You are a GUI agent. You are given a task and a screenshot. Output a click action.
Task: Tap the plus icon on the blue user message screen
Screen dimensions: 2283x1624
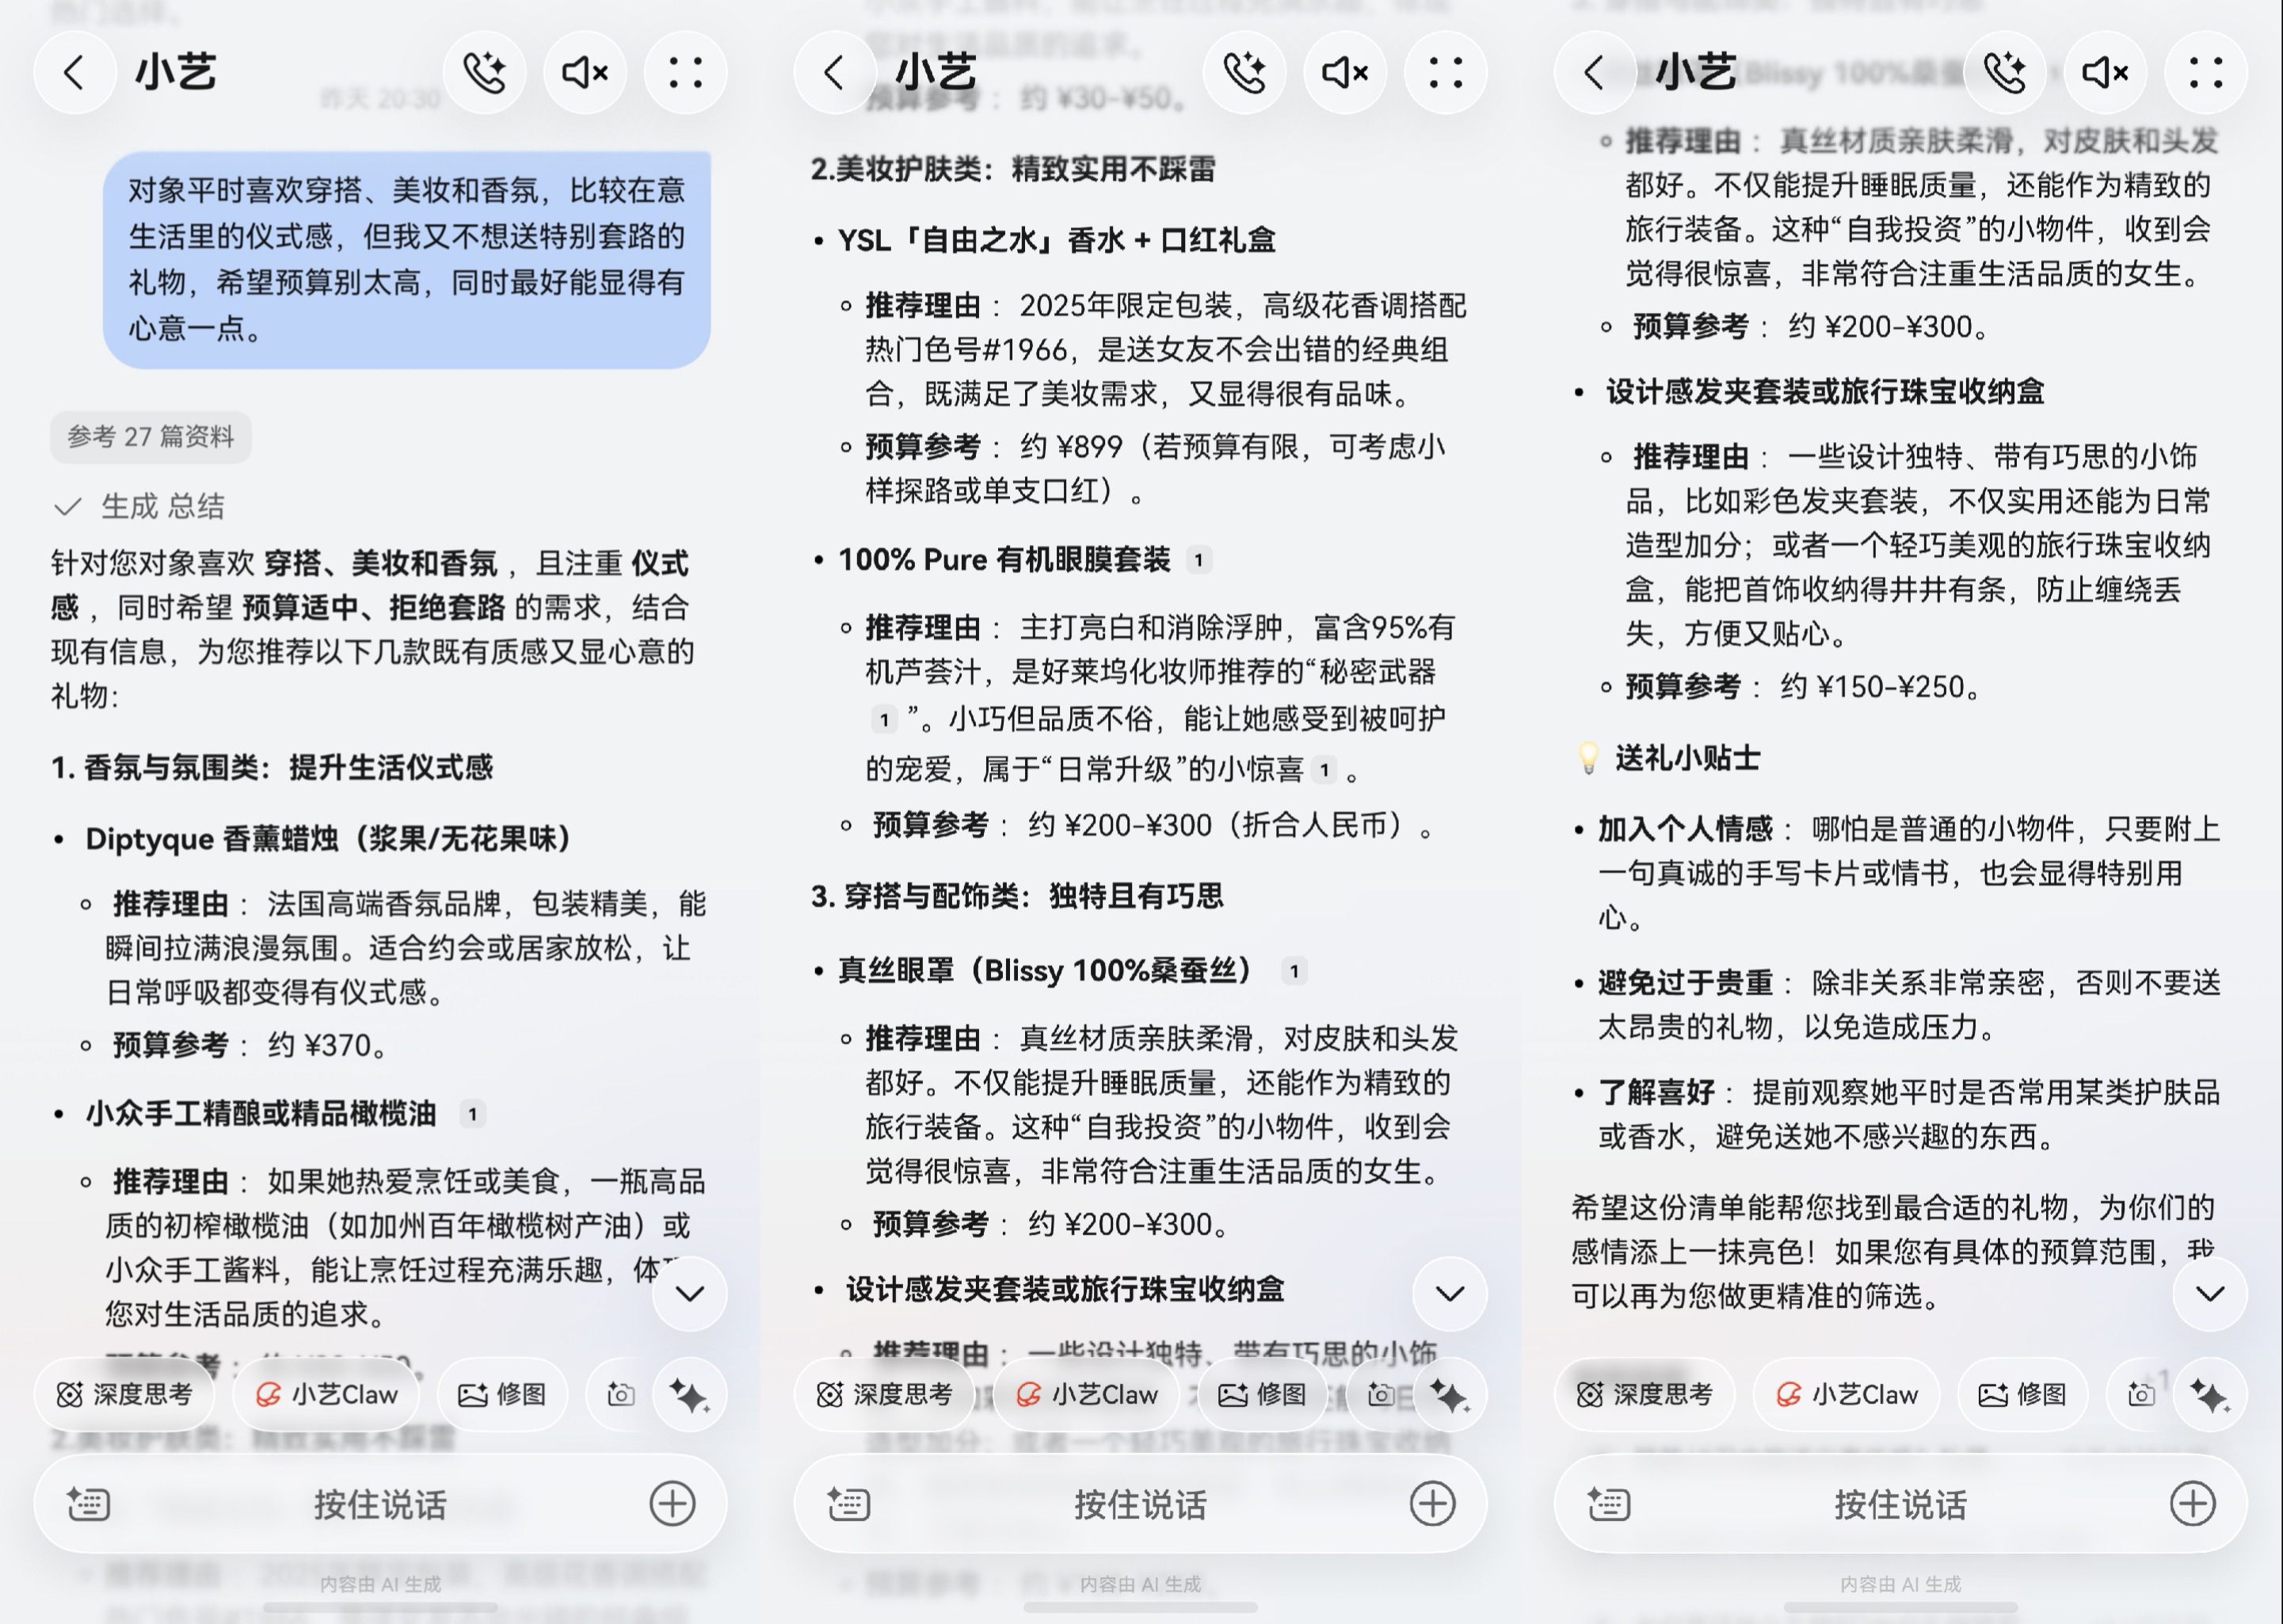(672, 1504)
